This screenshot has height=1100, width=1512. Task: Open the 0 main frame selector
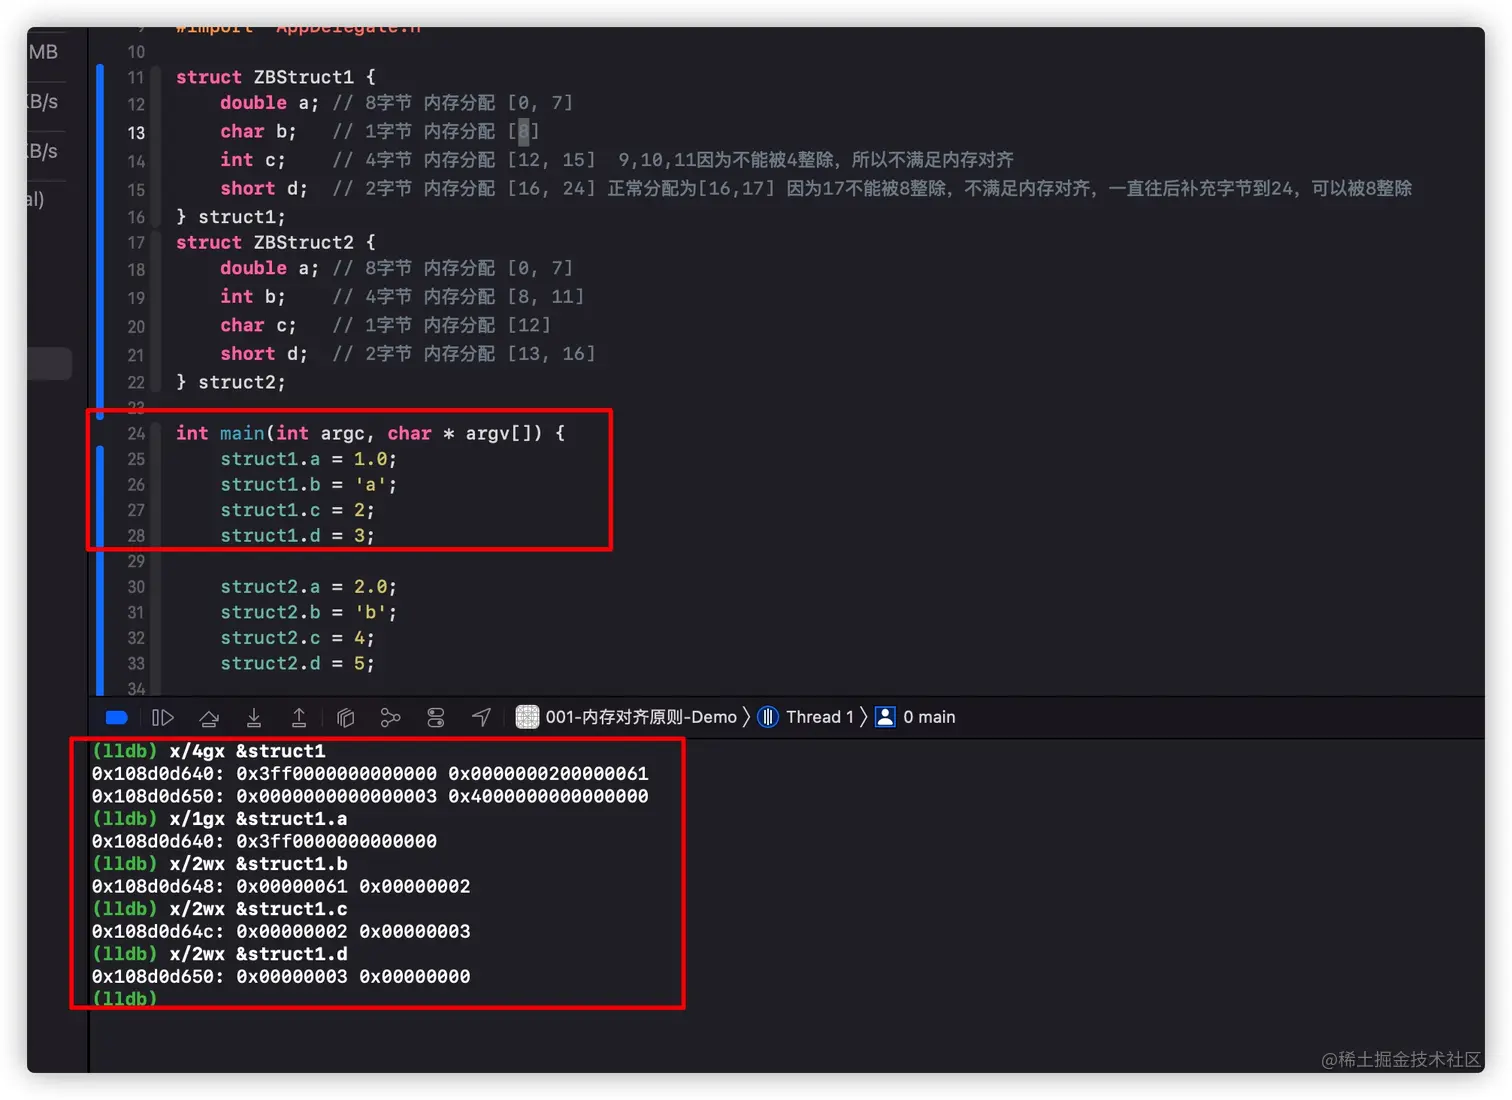coord(929,717)
